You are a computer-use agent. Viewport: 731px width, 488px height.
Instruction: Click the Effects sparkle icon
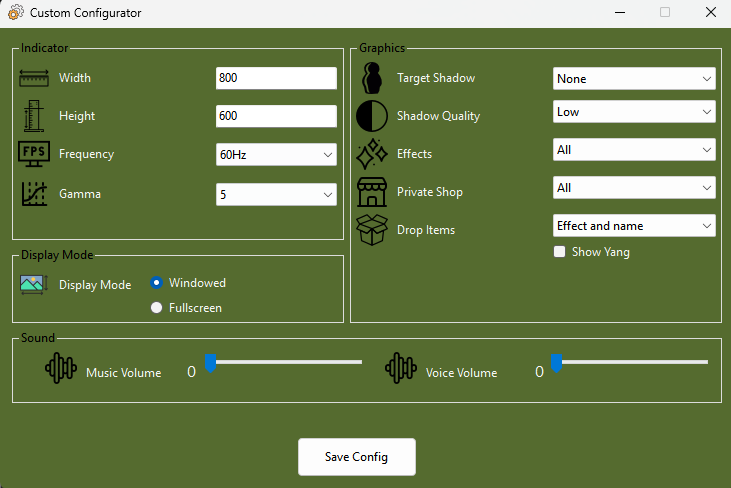(x=372, y=154)
